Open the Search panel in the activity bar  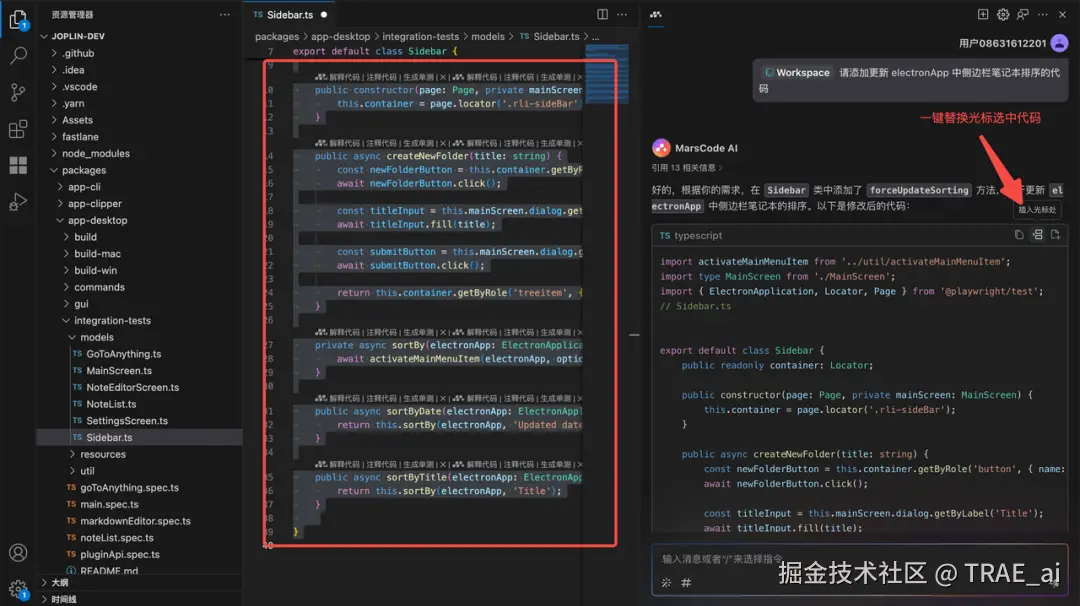[x=18, y=56]
